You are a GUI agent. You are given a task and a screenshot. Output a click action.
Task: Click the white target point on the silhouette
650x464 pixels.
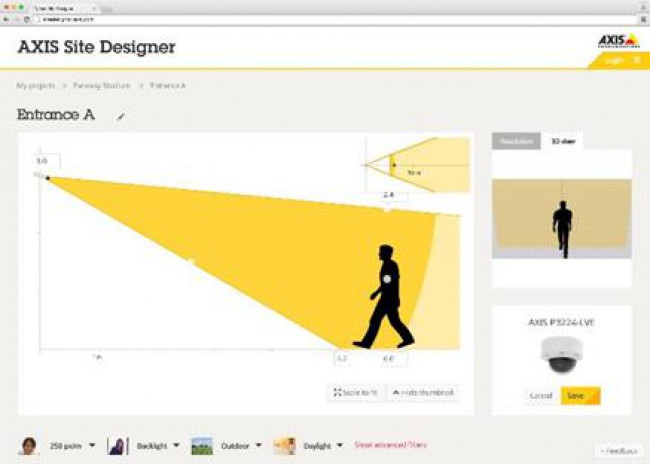coord(386,281)
